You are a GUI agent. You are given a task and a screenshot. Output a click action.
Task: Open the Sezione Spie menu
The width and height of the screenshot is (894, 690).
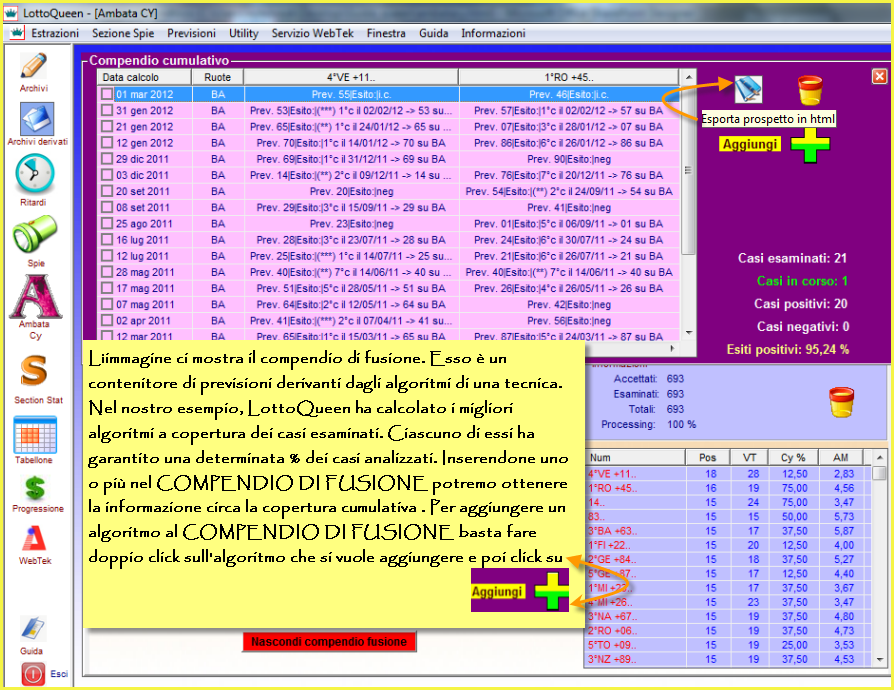tap(123, 33)
